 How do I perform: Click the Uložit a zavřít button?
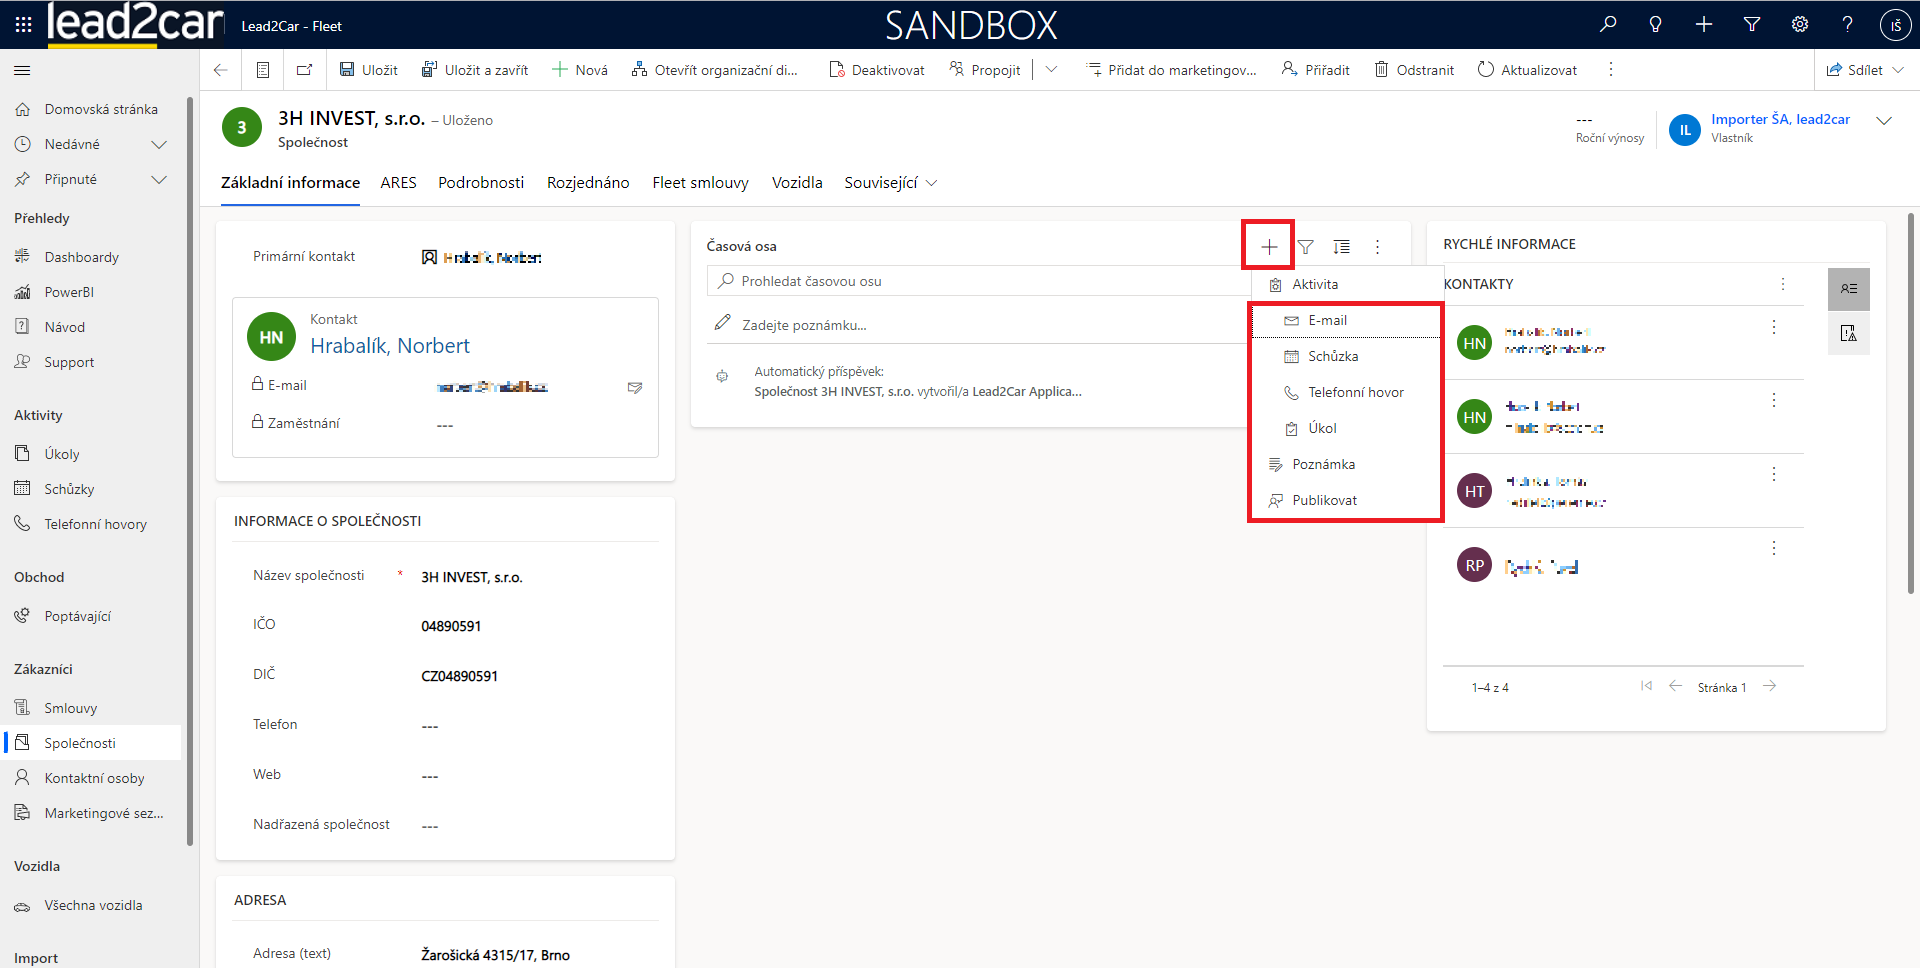(475, 70)
